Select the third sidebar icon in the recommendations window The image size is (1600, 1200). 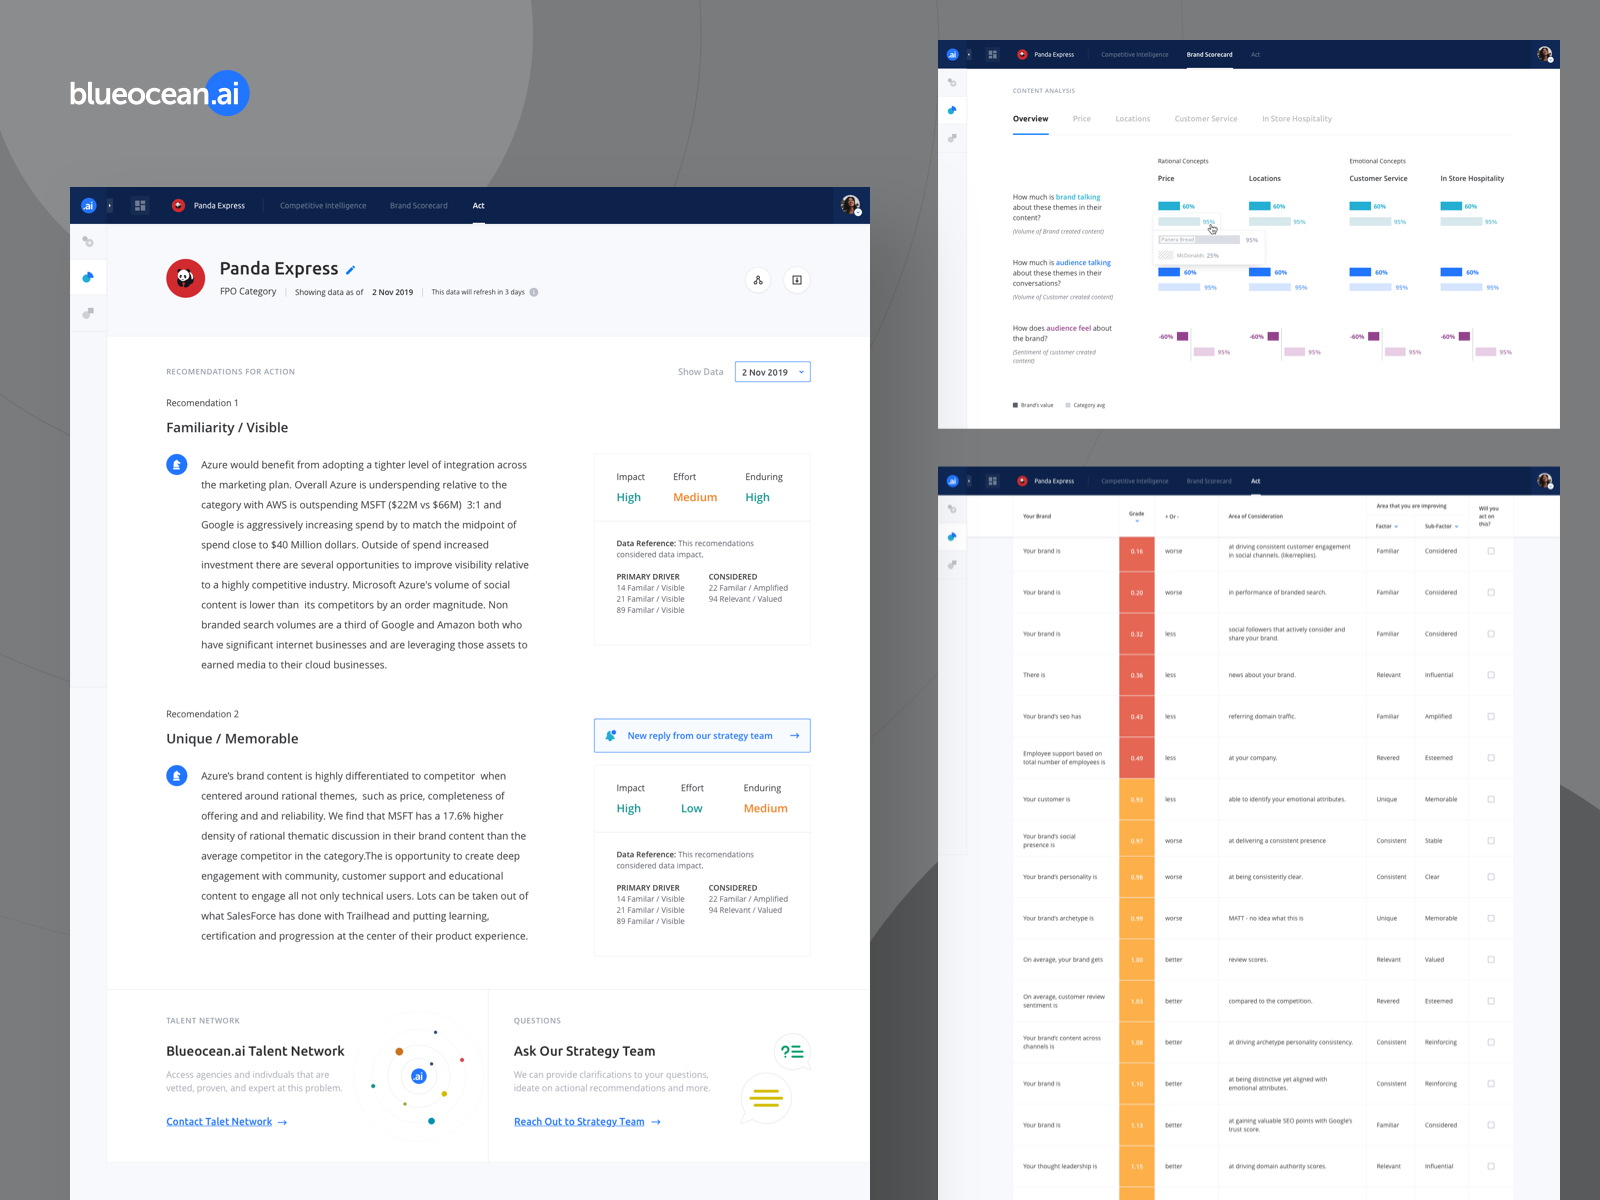click(x=88, y=313)
